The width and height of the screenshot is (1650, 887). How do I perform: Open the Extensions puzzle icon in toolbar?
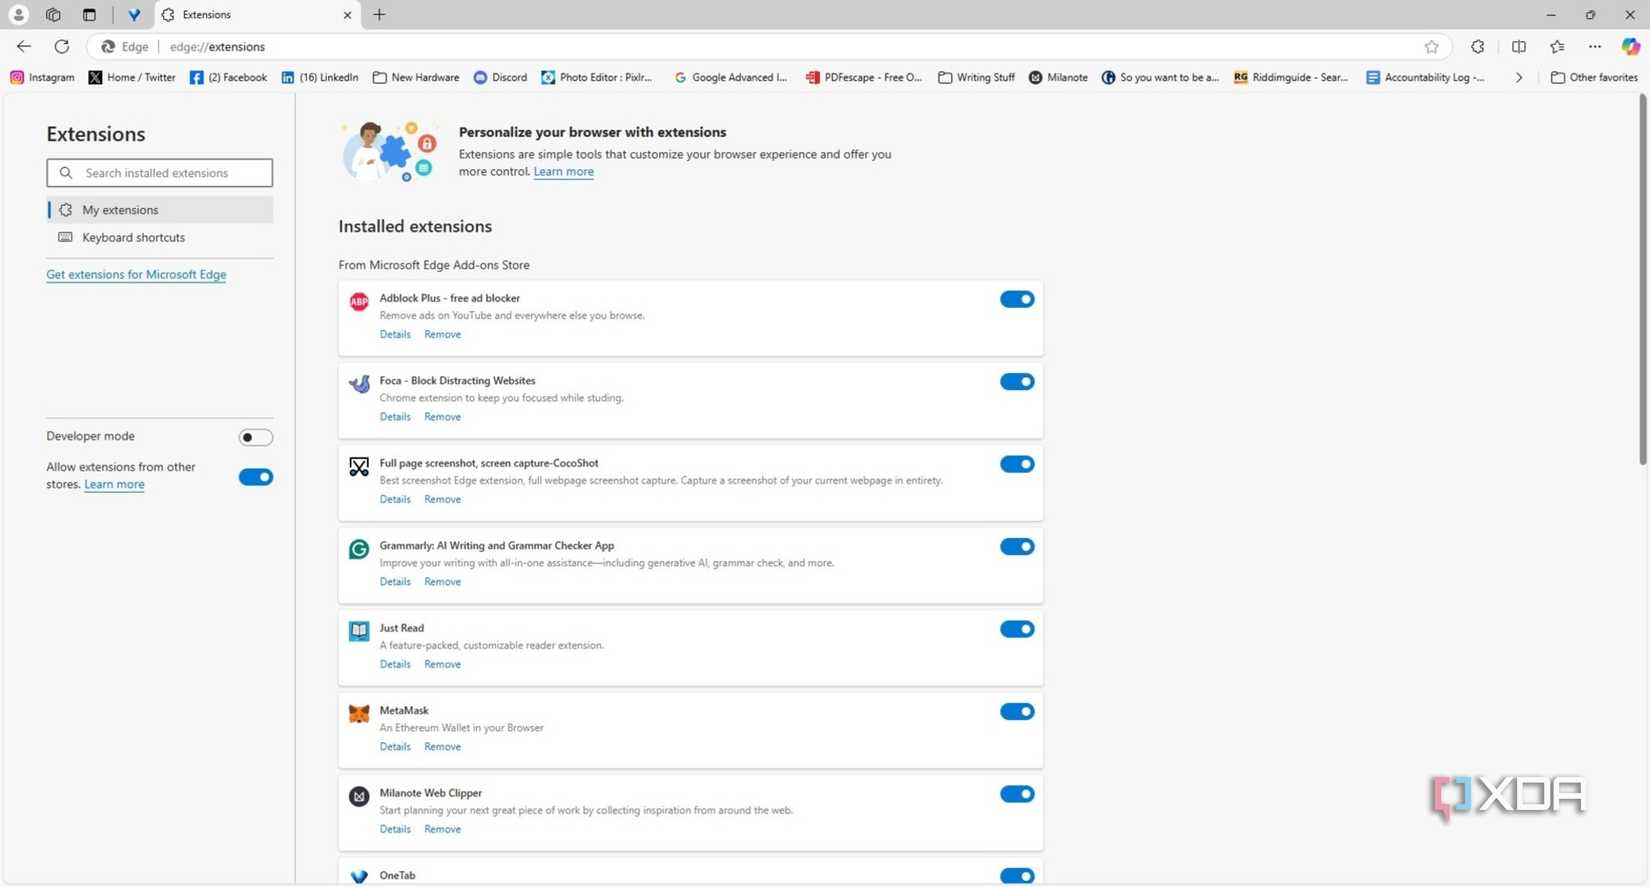tap(1477, 47)
